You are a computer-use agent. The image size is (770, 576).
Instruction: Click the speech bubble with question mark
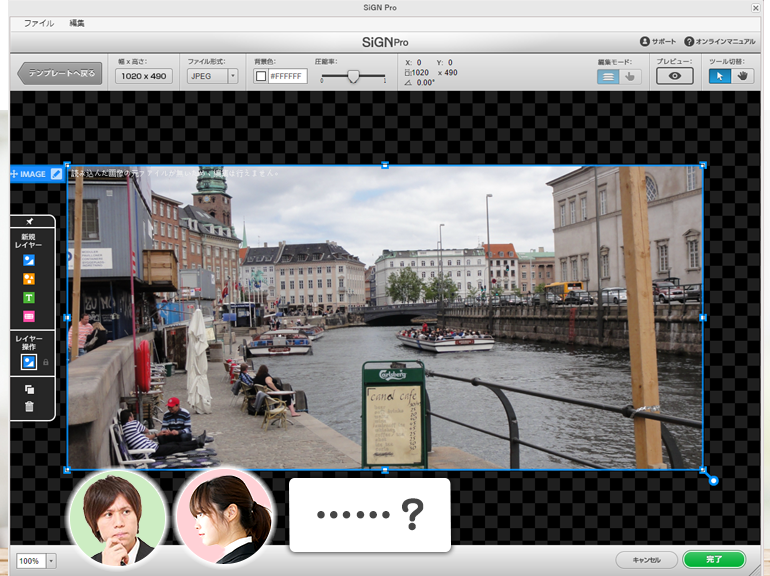(370, 515)
